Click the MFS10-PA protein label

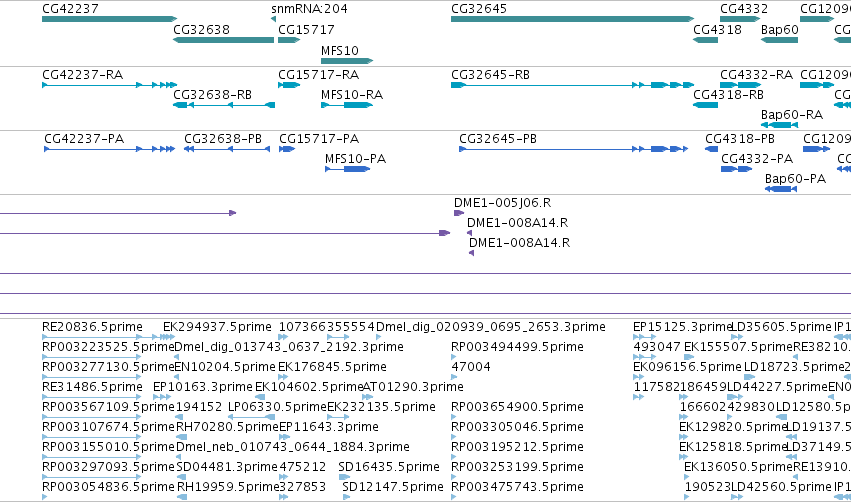tap(355, 159)
